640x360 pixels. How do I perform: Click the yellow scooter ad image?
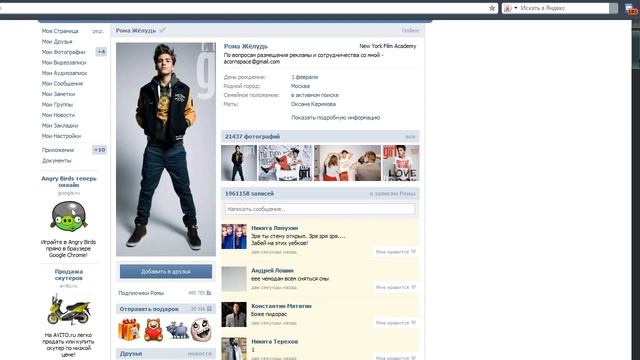[x=69, y=309]
